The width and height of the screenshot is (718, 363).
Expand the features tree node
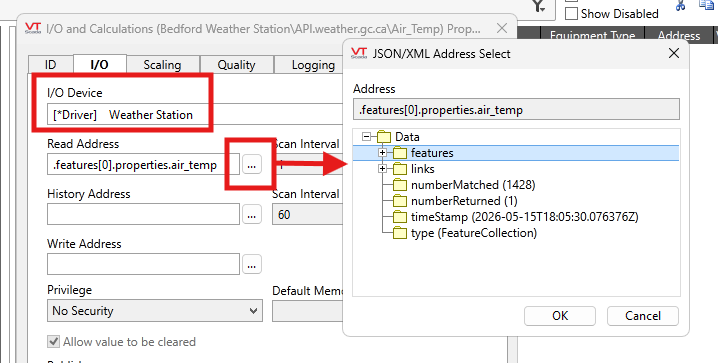[x=382, y=153]
